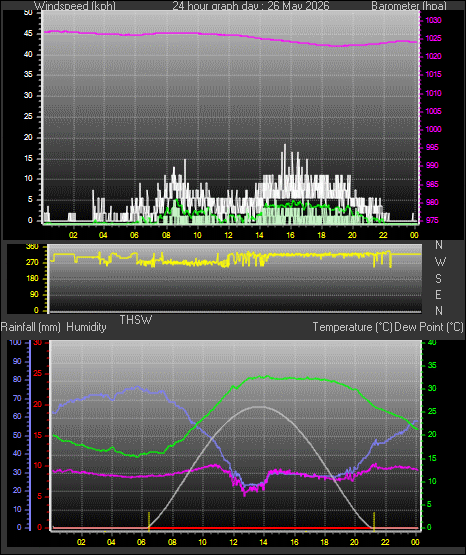Click the peak of the grey solar curve
Image resolution: width=466 pixels, height=555 pixels.
click(x=261, y=407)
